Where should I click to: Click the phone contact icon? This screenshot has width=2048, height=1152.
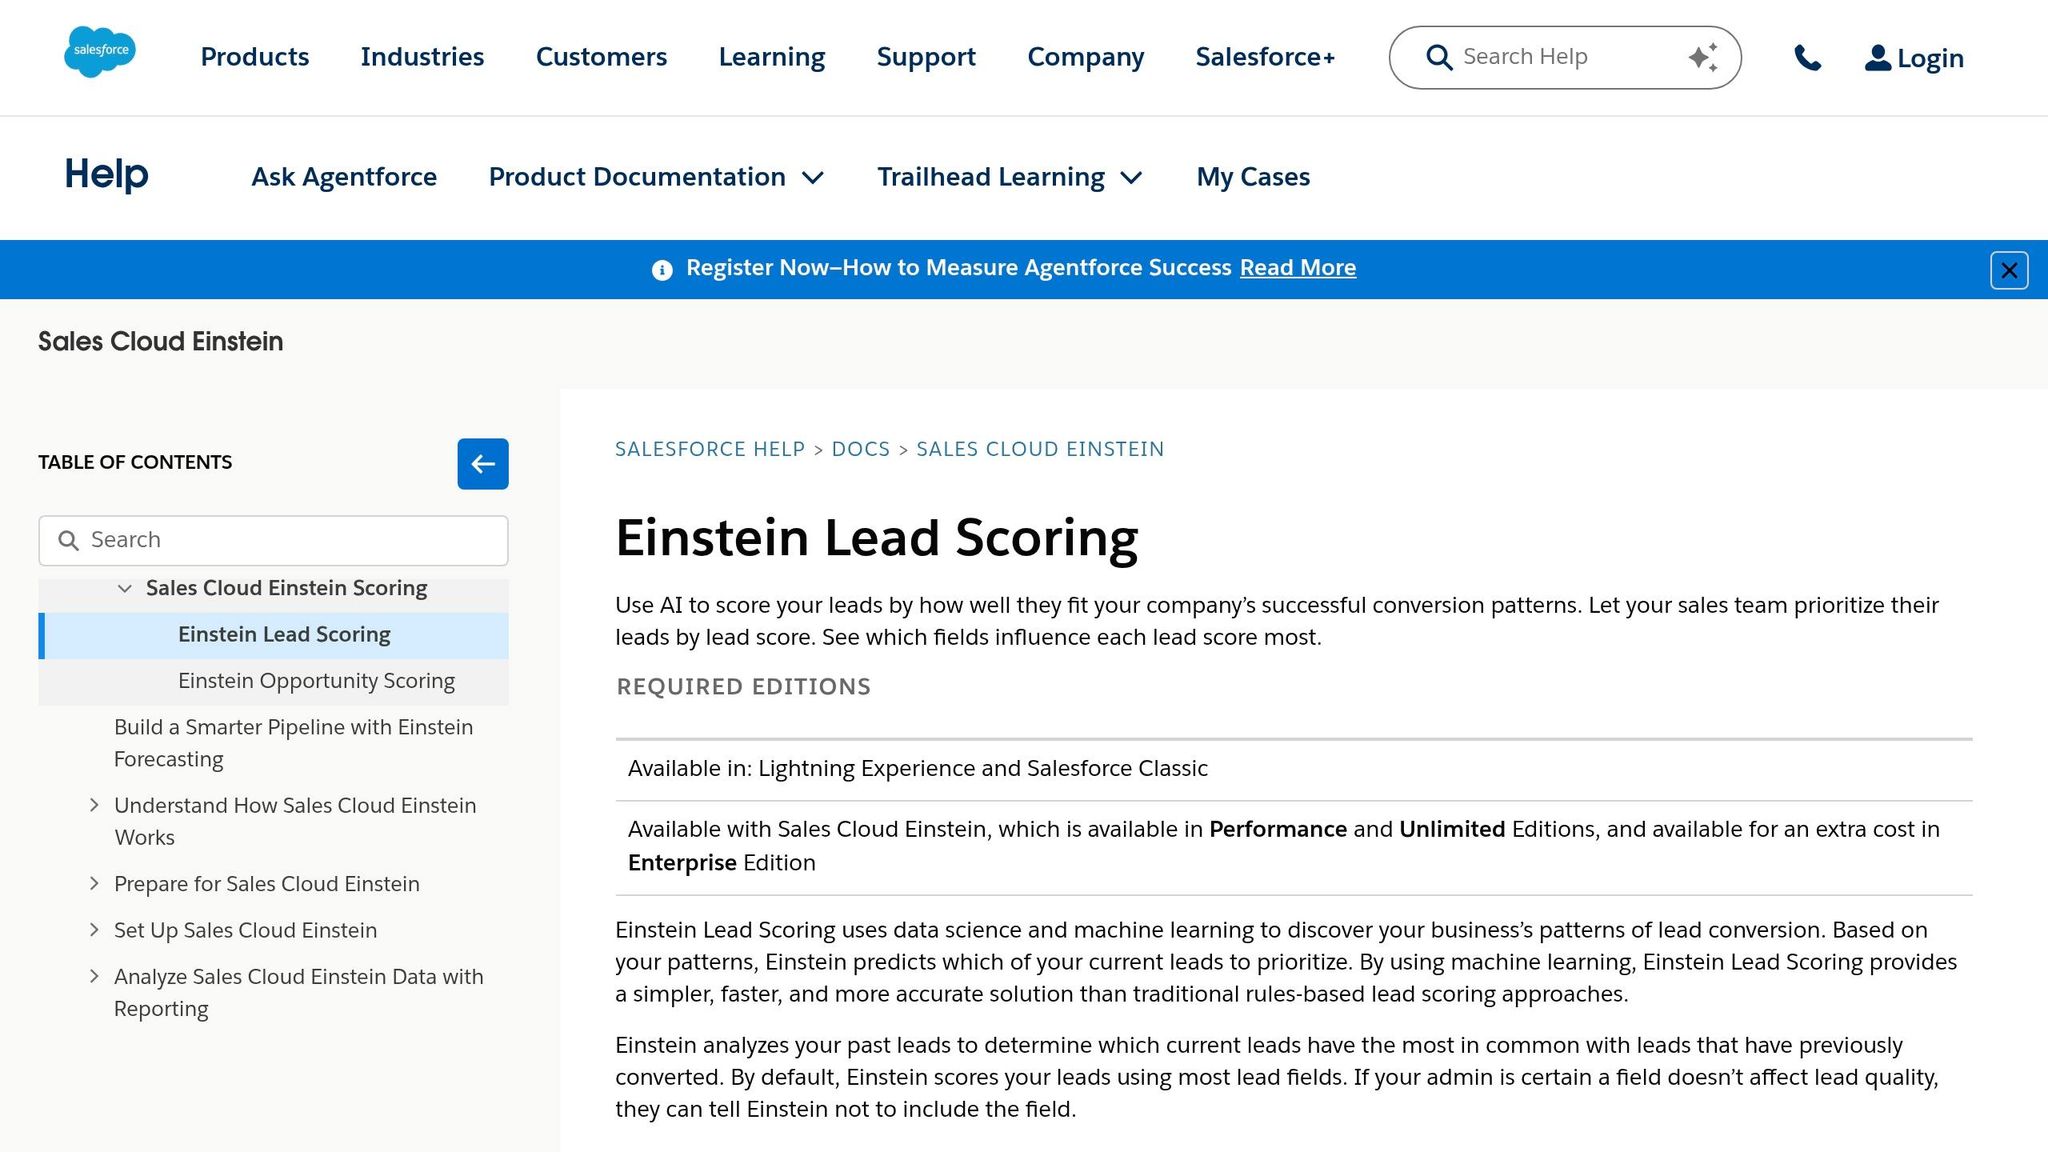1807,58
